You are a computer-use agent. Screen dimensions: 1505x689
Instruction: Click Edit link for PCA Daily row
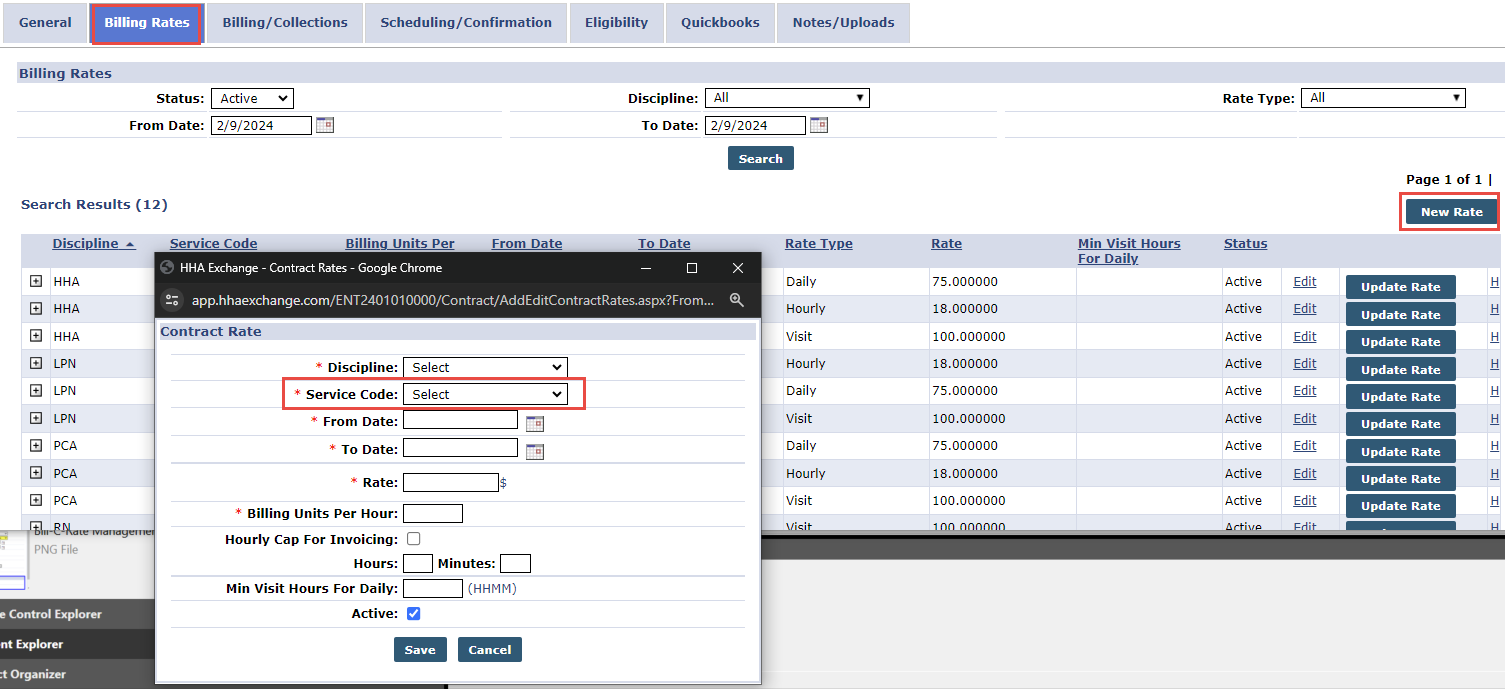1304,446
